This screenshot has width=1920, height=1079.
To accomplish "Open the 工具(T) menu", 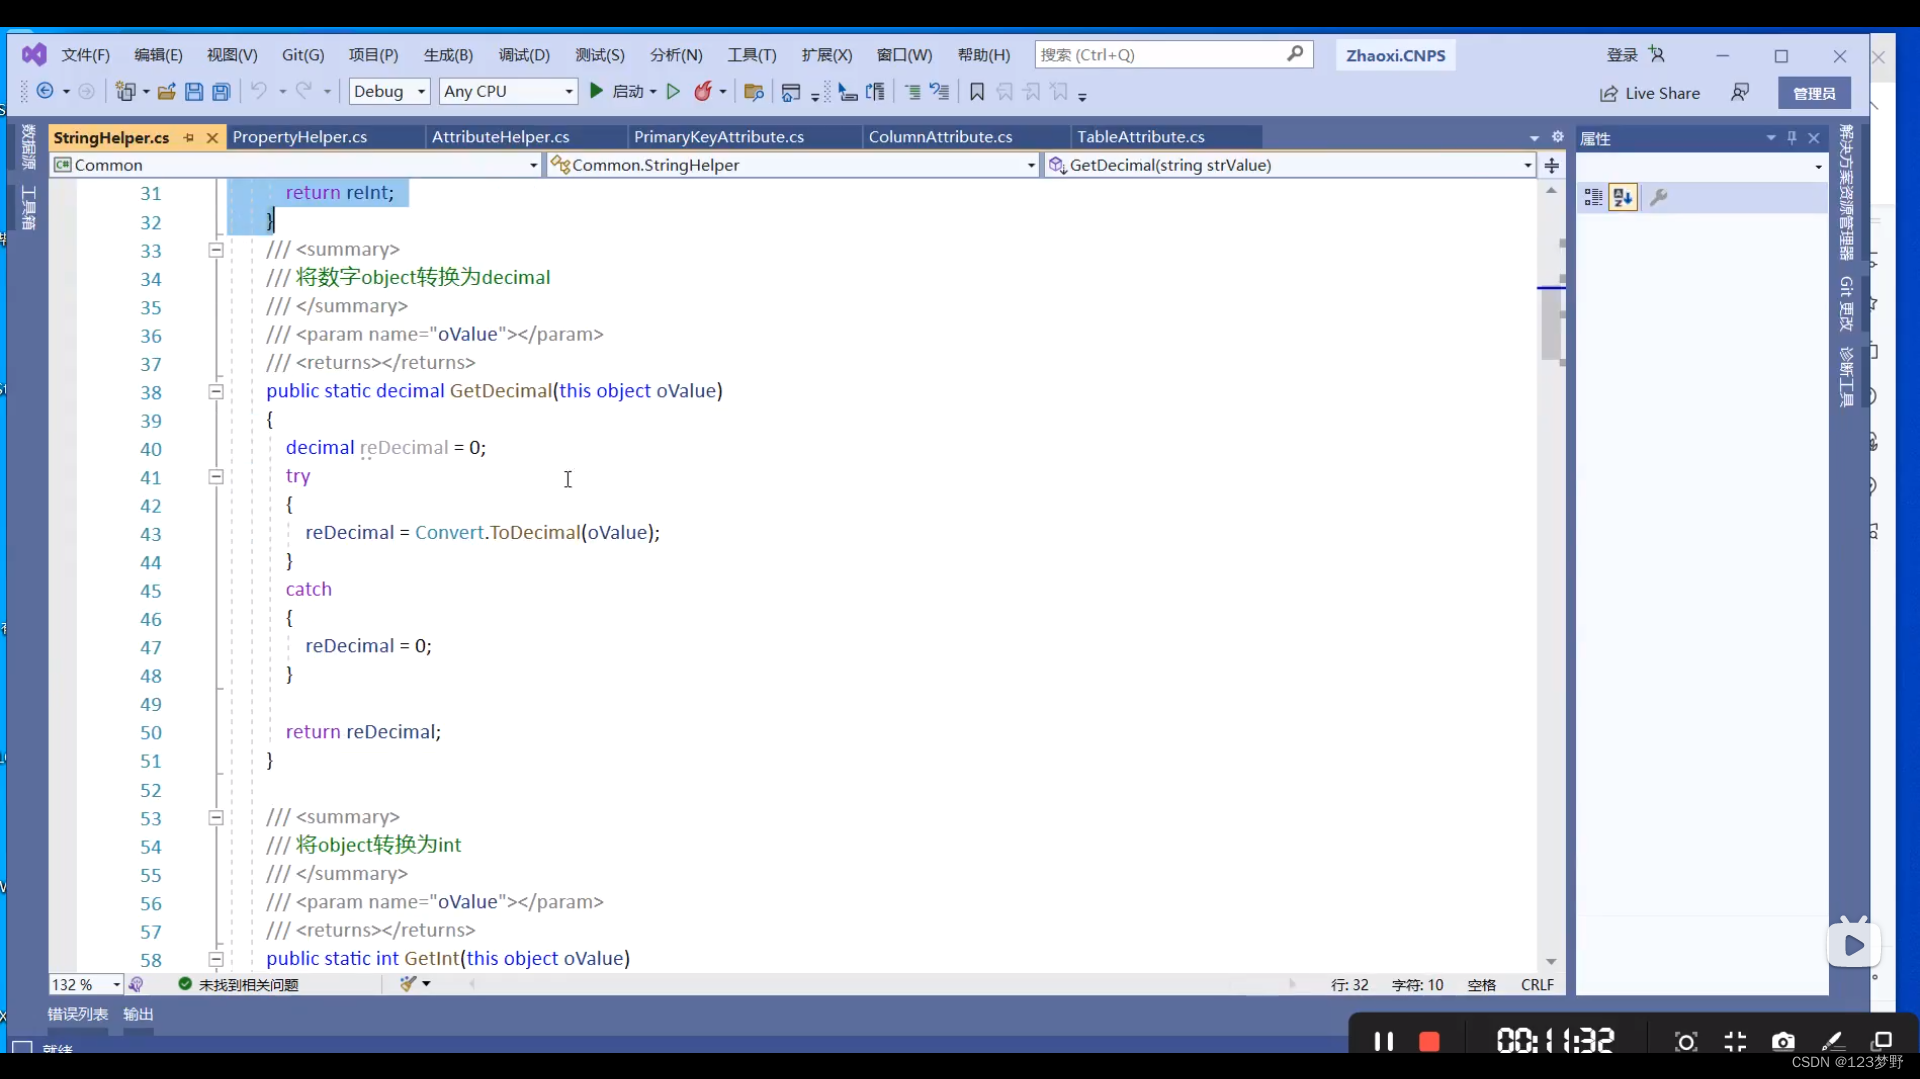I will pyautogui.click(x=752, y=55).
